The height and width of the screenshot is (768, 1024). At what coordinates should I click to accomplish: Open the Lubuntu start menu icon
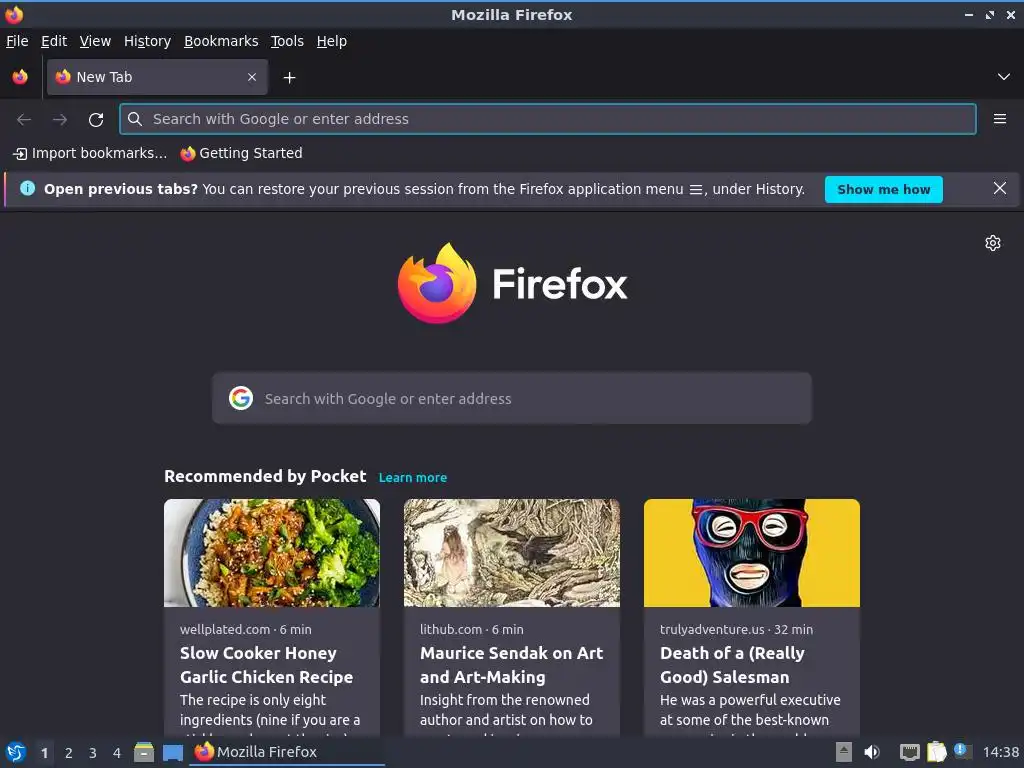click(x=16, y=752)
